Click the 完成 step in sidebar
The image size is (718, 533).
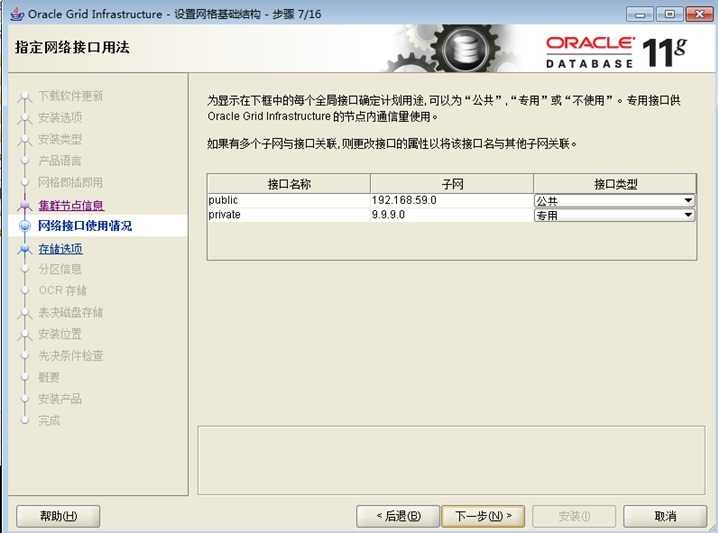pos(49,420)
